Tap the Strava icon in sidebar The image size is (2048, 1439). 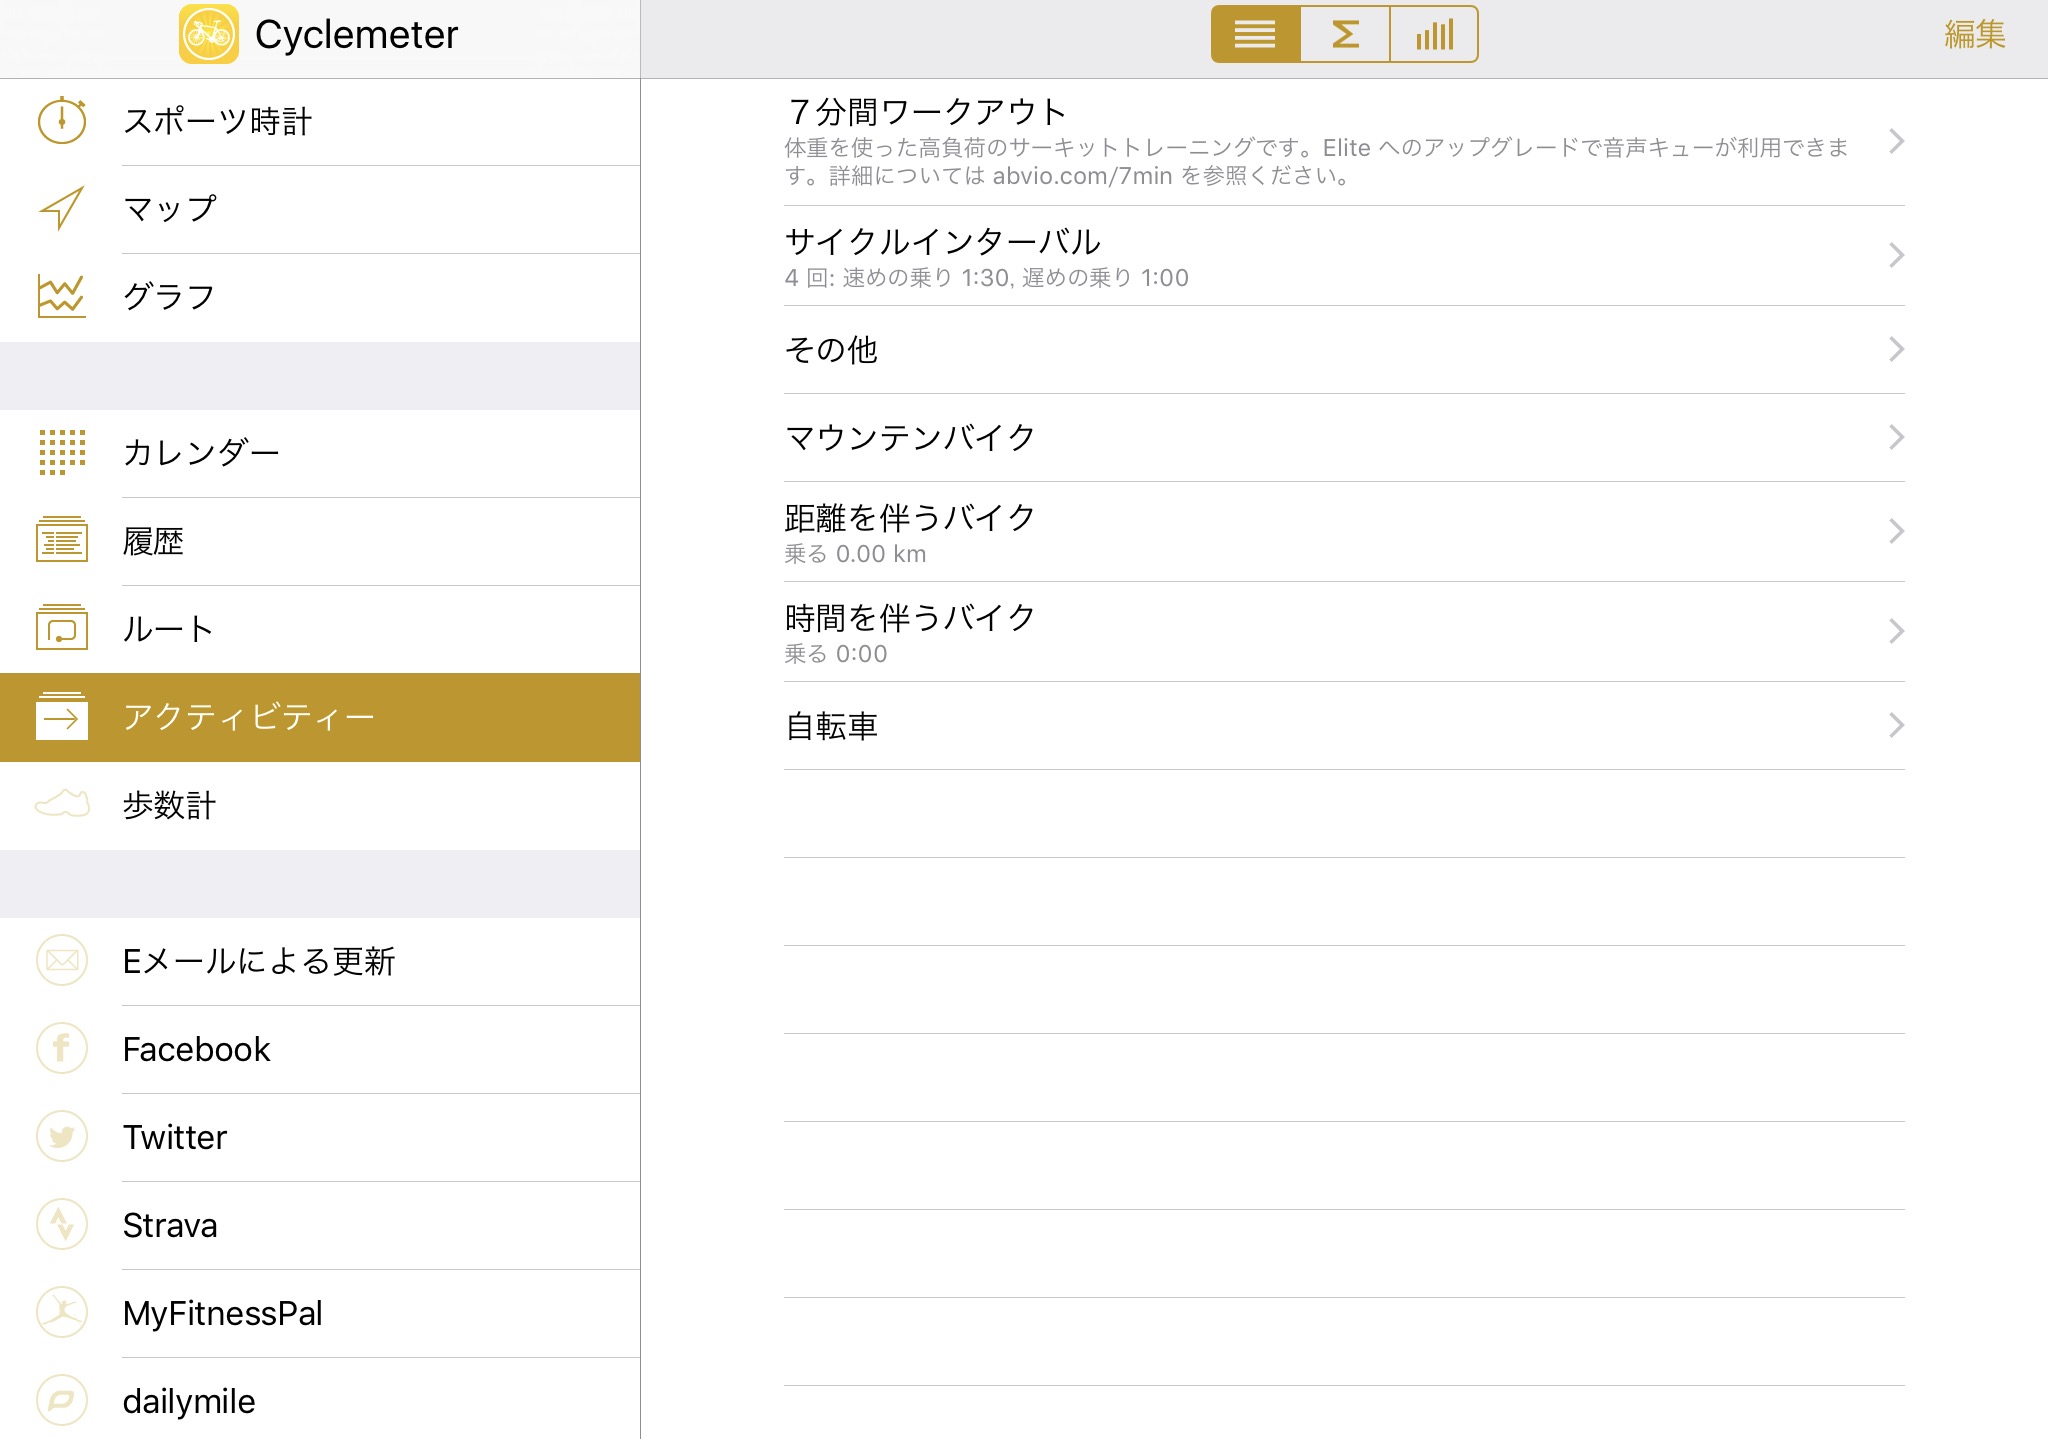point(62,1224)
